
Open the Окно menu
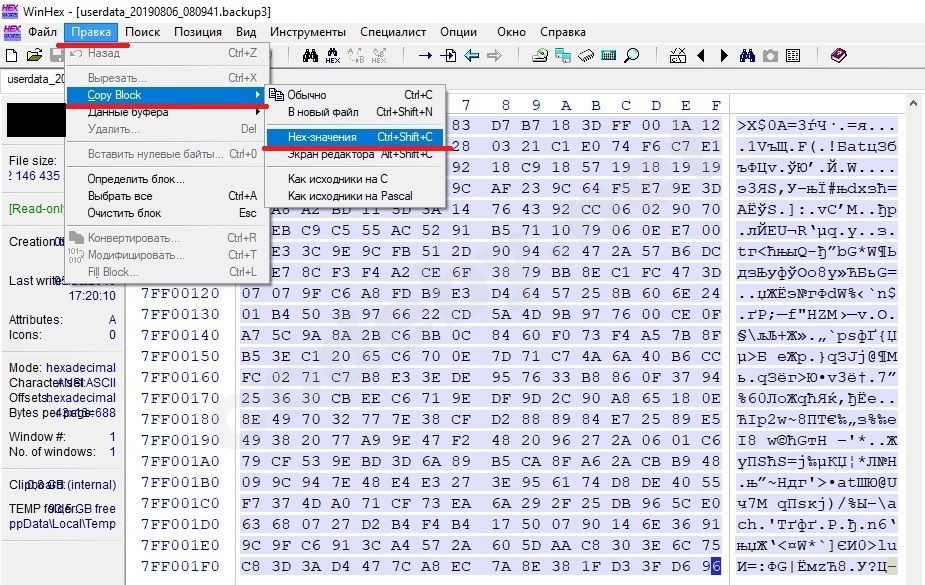511,32
